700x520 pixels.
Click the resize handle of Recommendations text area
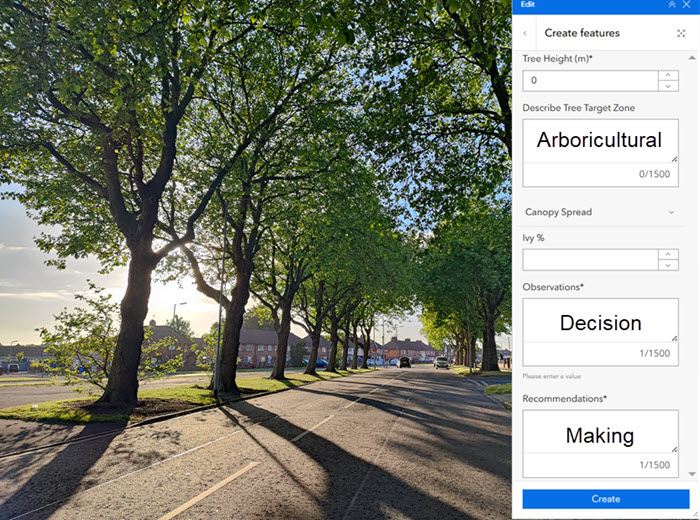click(x=674, y=449)
